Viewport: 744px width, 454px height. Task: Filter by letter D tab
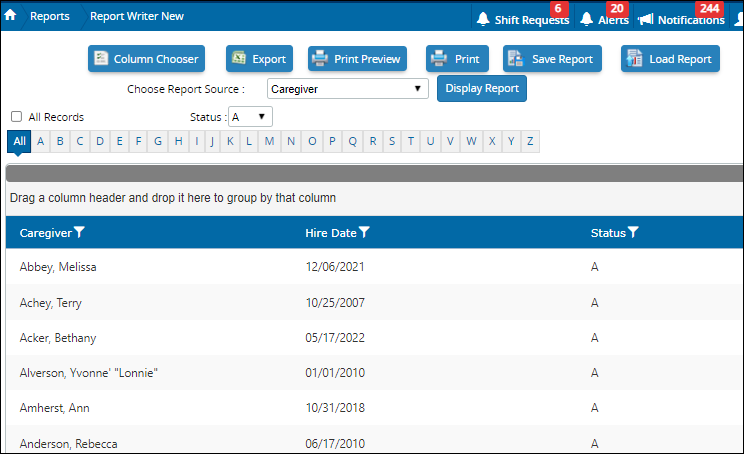[x=100, y=141]
